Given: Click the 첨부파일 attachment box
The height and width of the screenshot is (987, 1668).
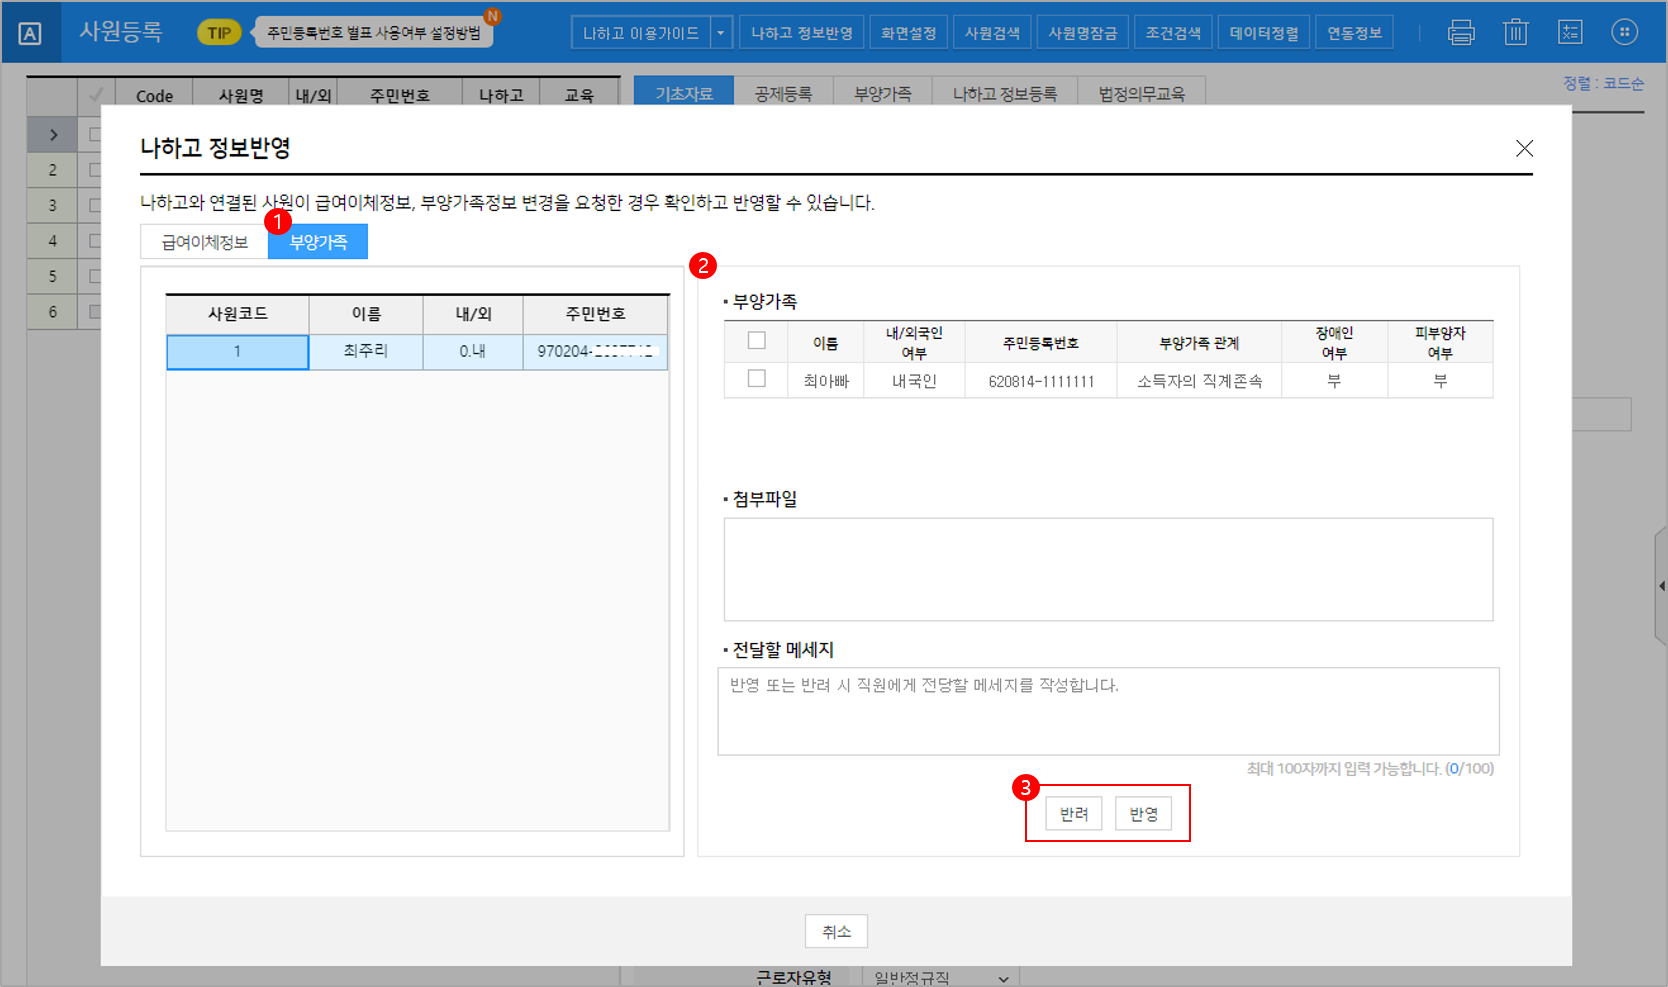Looking at the screenshot, I should [x=1108, y=569].
